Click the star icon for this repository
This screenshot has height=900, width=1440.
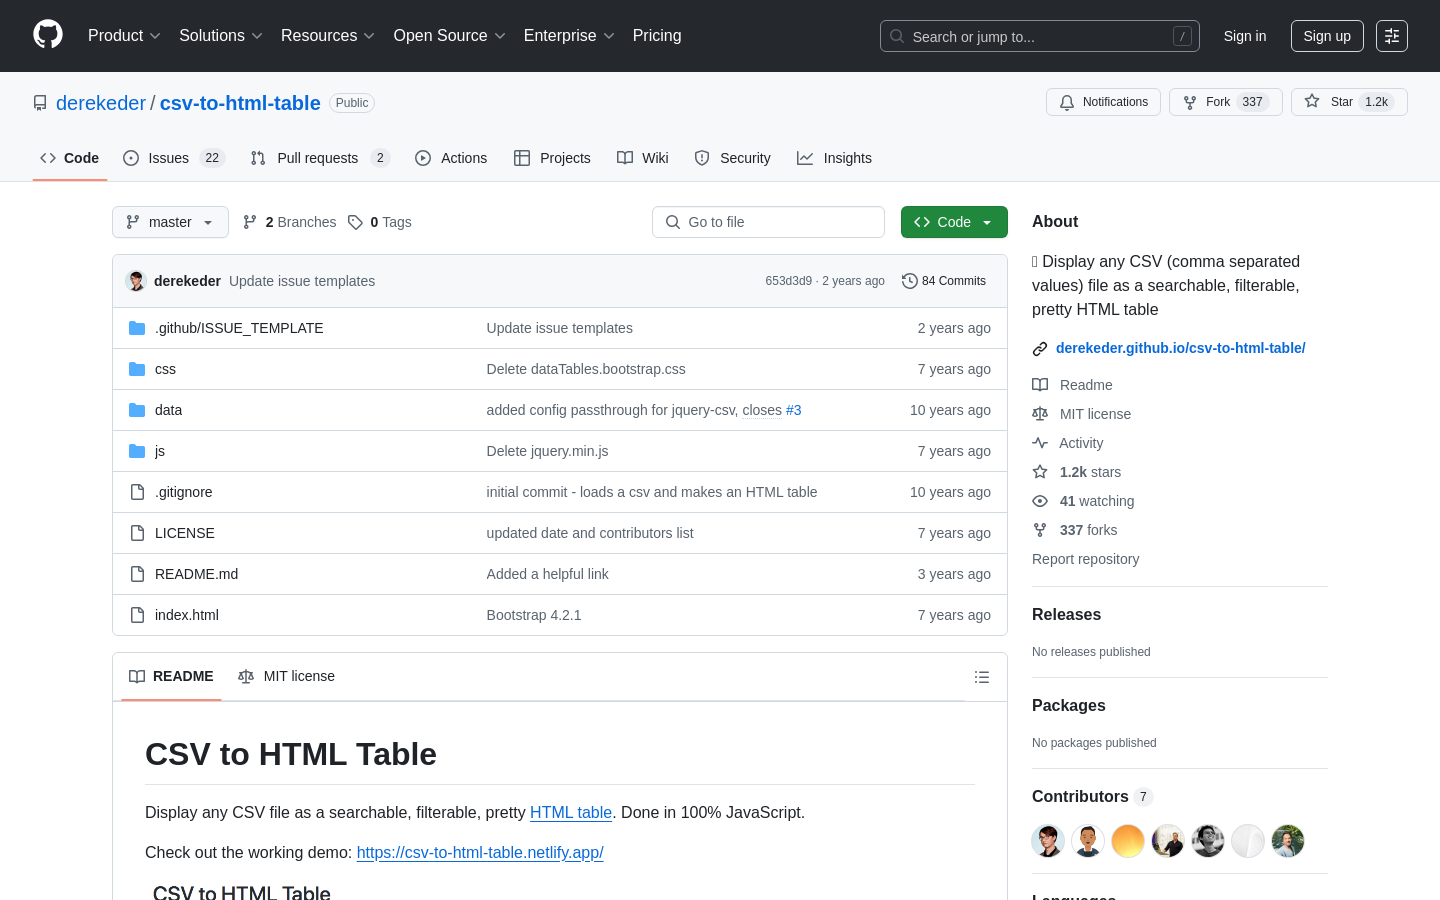click(x=1312, y=102)
